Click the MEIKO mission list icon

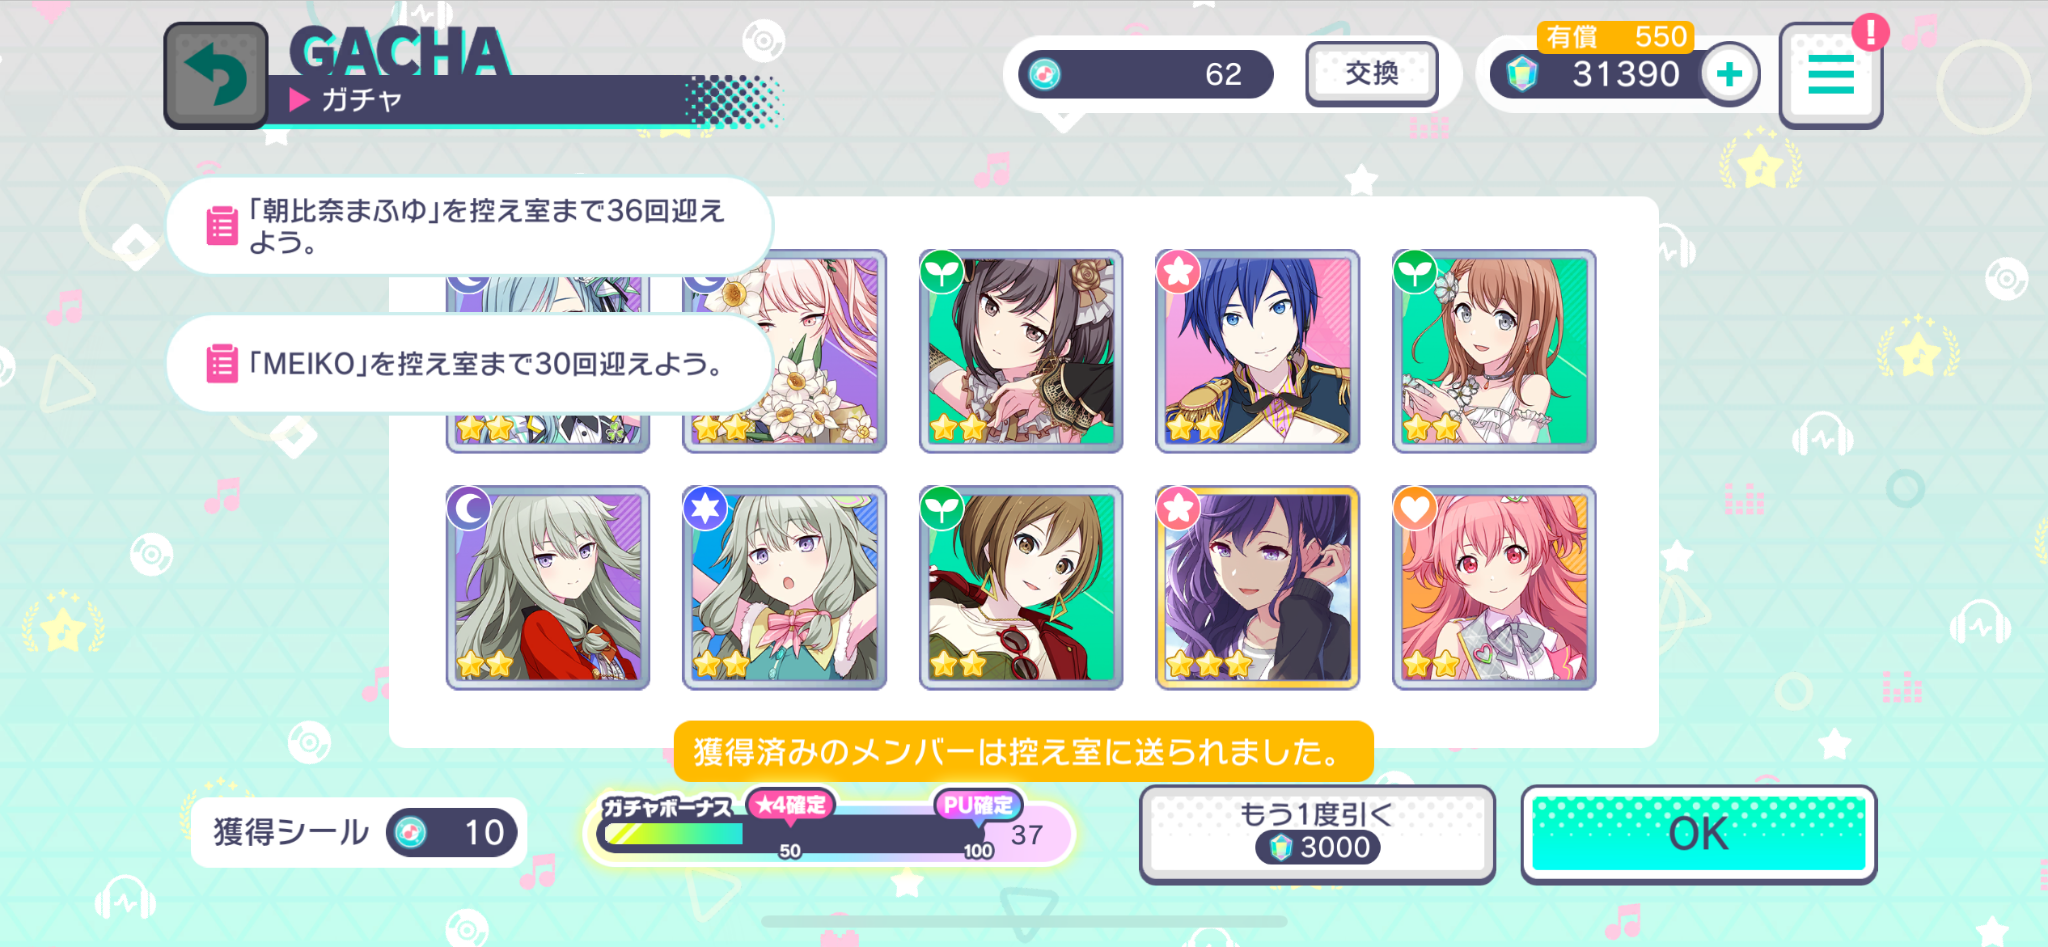tap(222, 363)
